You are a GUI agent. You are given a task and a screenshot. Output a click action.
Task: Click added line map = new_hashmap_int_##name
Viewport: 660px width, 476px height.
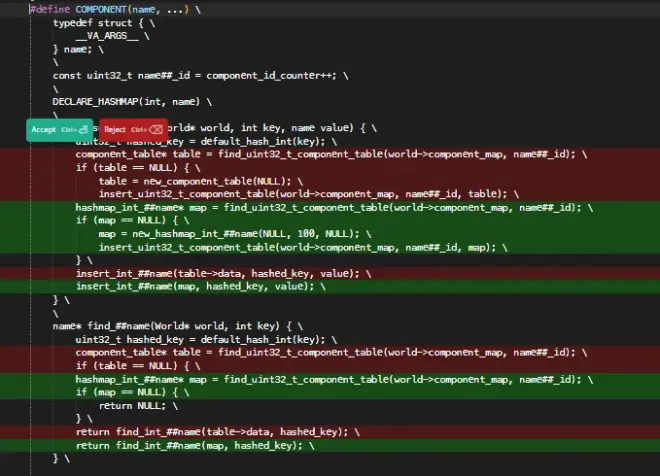(232, 233)
